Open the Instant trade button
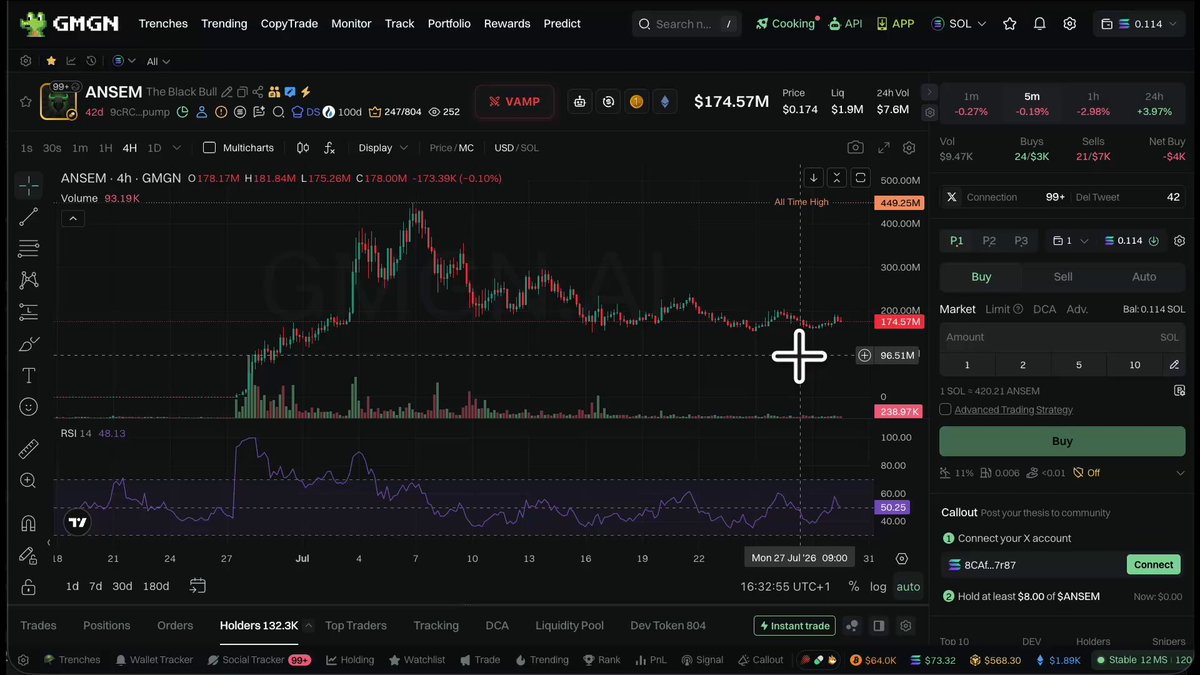The height and width of the screenshot is (675, 1200). point(794,626)
